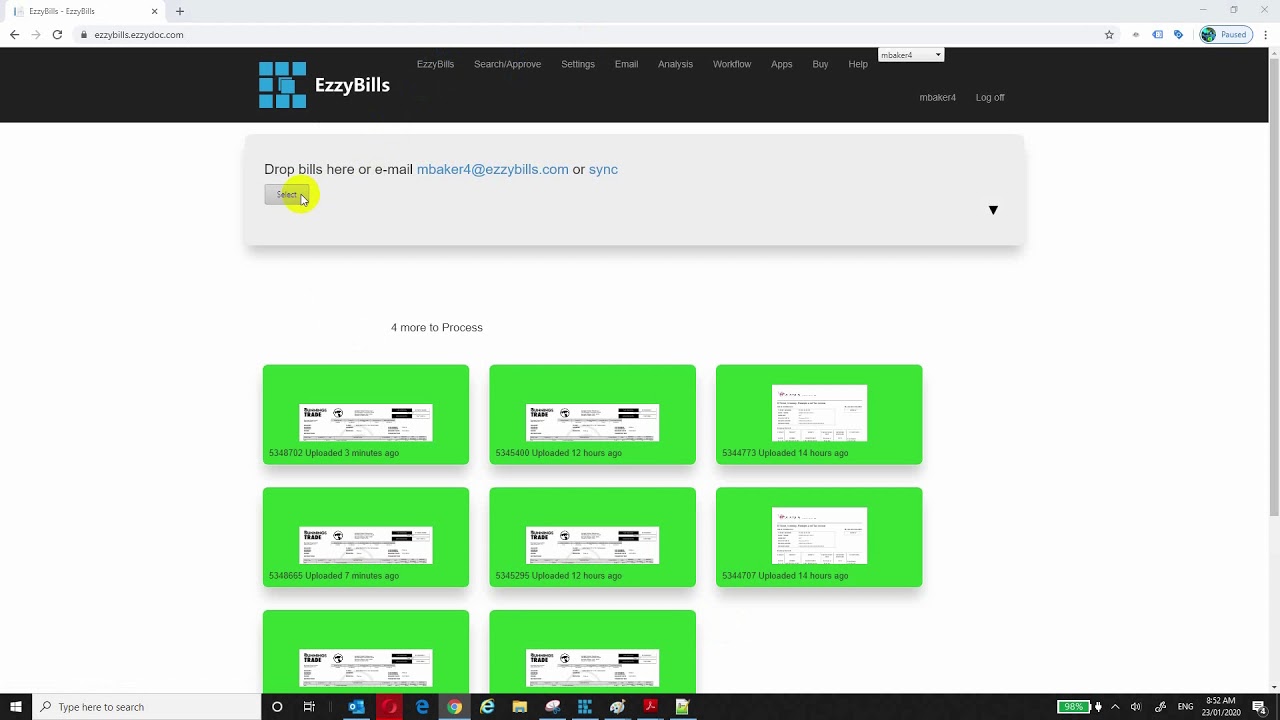Click the 98% battery indicator
Screen dimensions: 1280x720
pos(1072,707)
